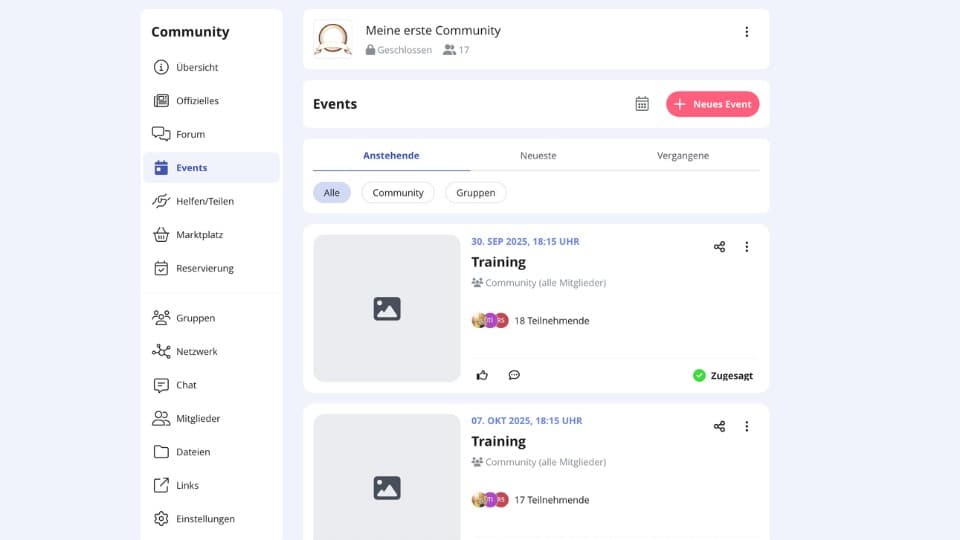
Task: Open the Marktplatz menu label
Action: 200,234
